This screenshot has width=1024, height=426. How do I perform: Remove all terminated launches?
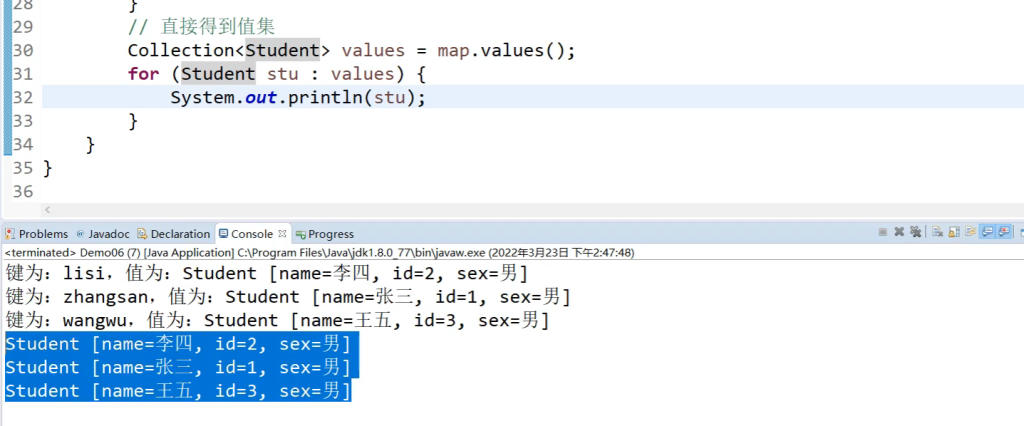915,232
